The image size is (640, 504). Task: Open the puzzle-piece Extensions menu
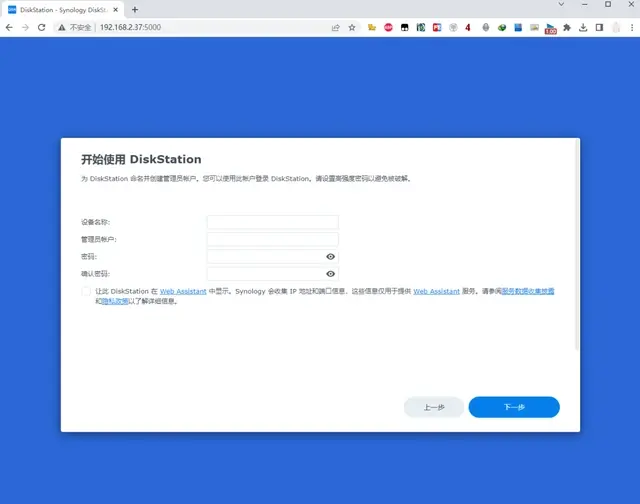567,27
